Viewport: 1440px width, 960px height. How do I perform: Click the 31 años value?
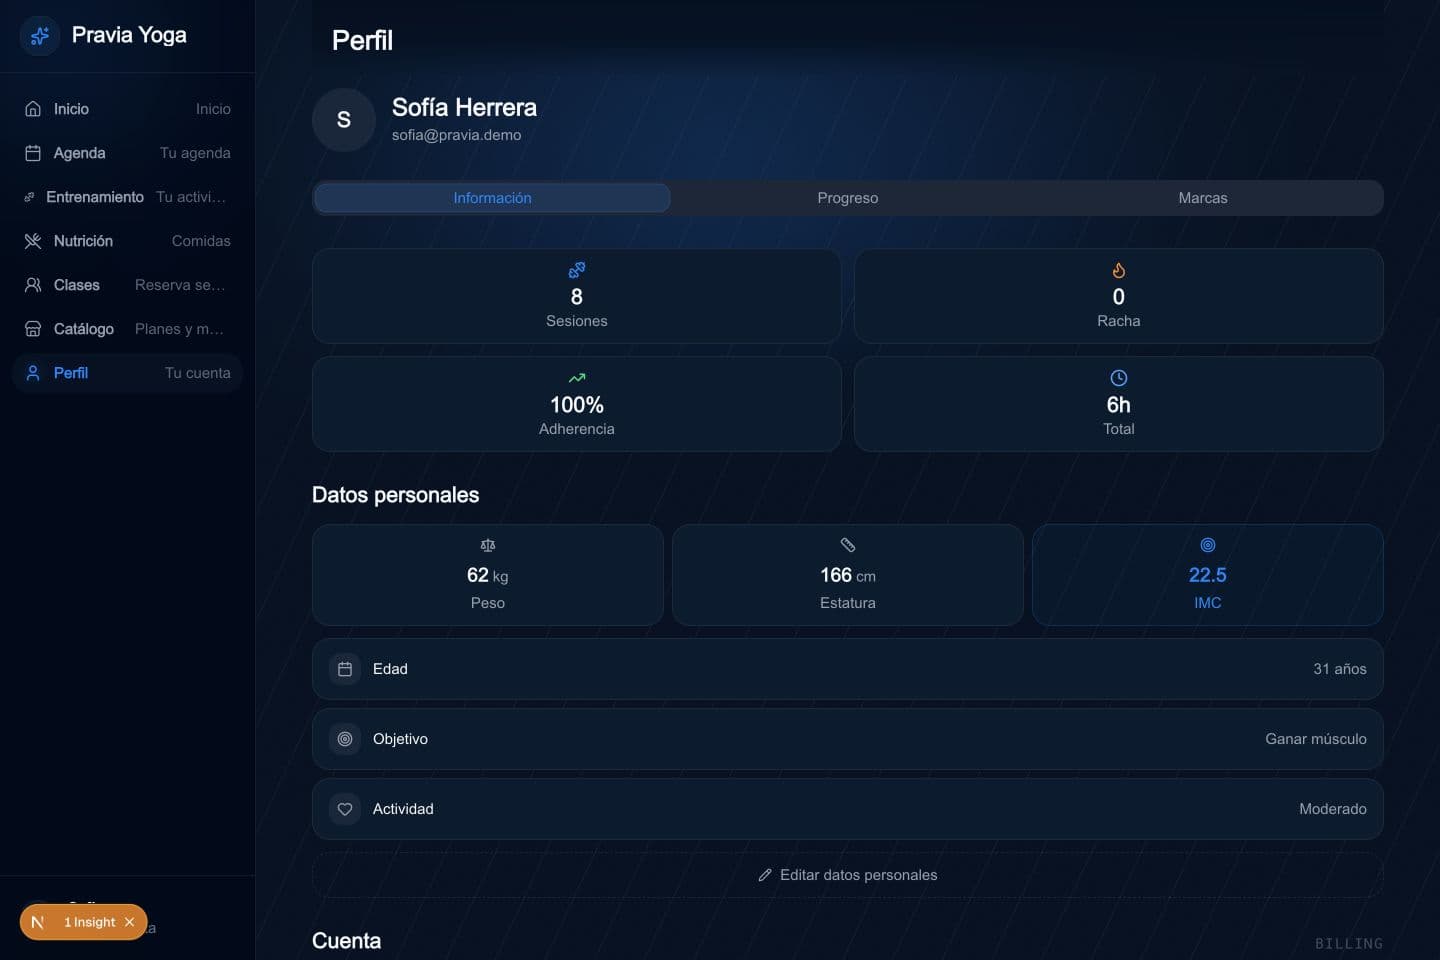point(1340,669)
